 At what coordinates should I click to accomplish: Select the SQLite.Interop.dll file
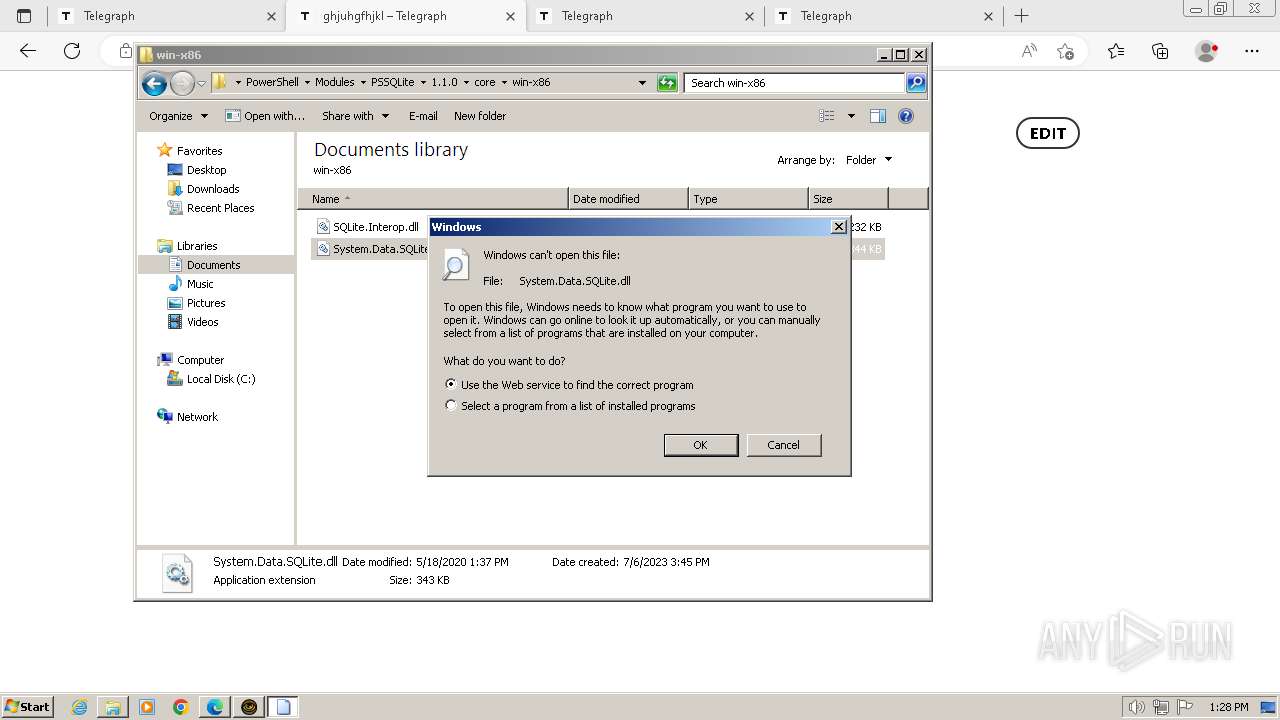(367, 227)
